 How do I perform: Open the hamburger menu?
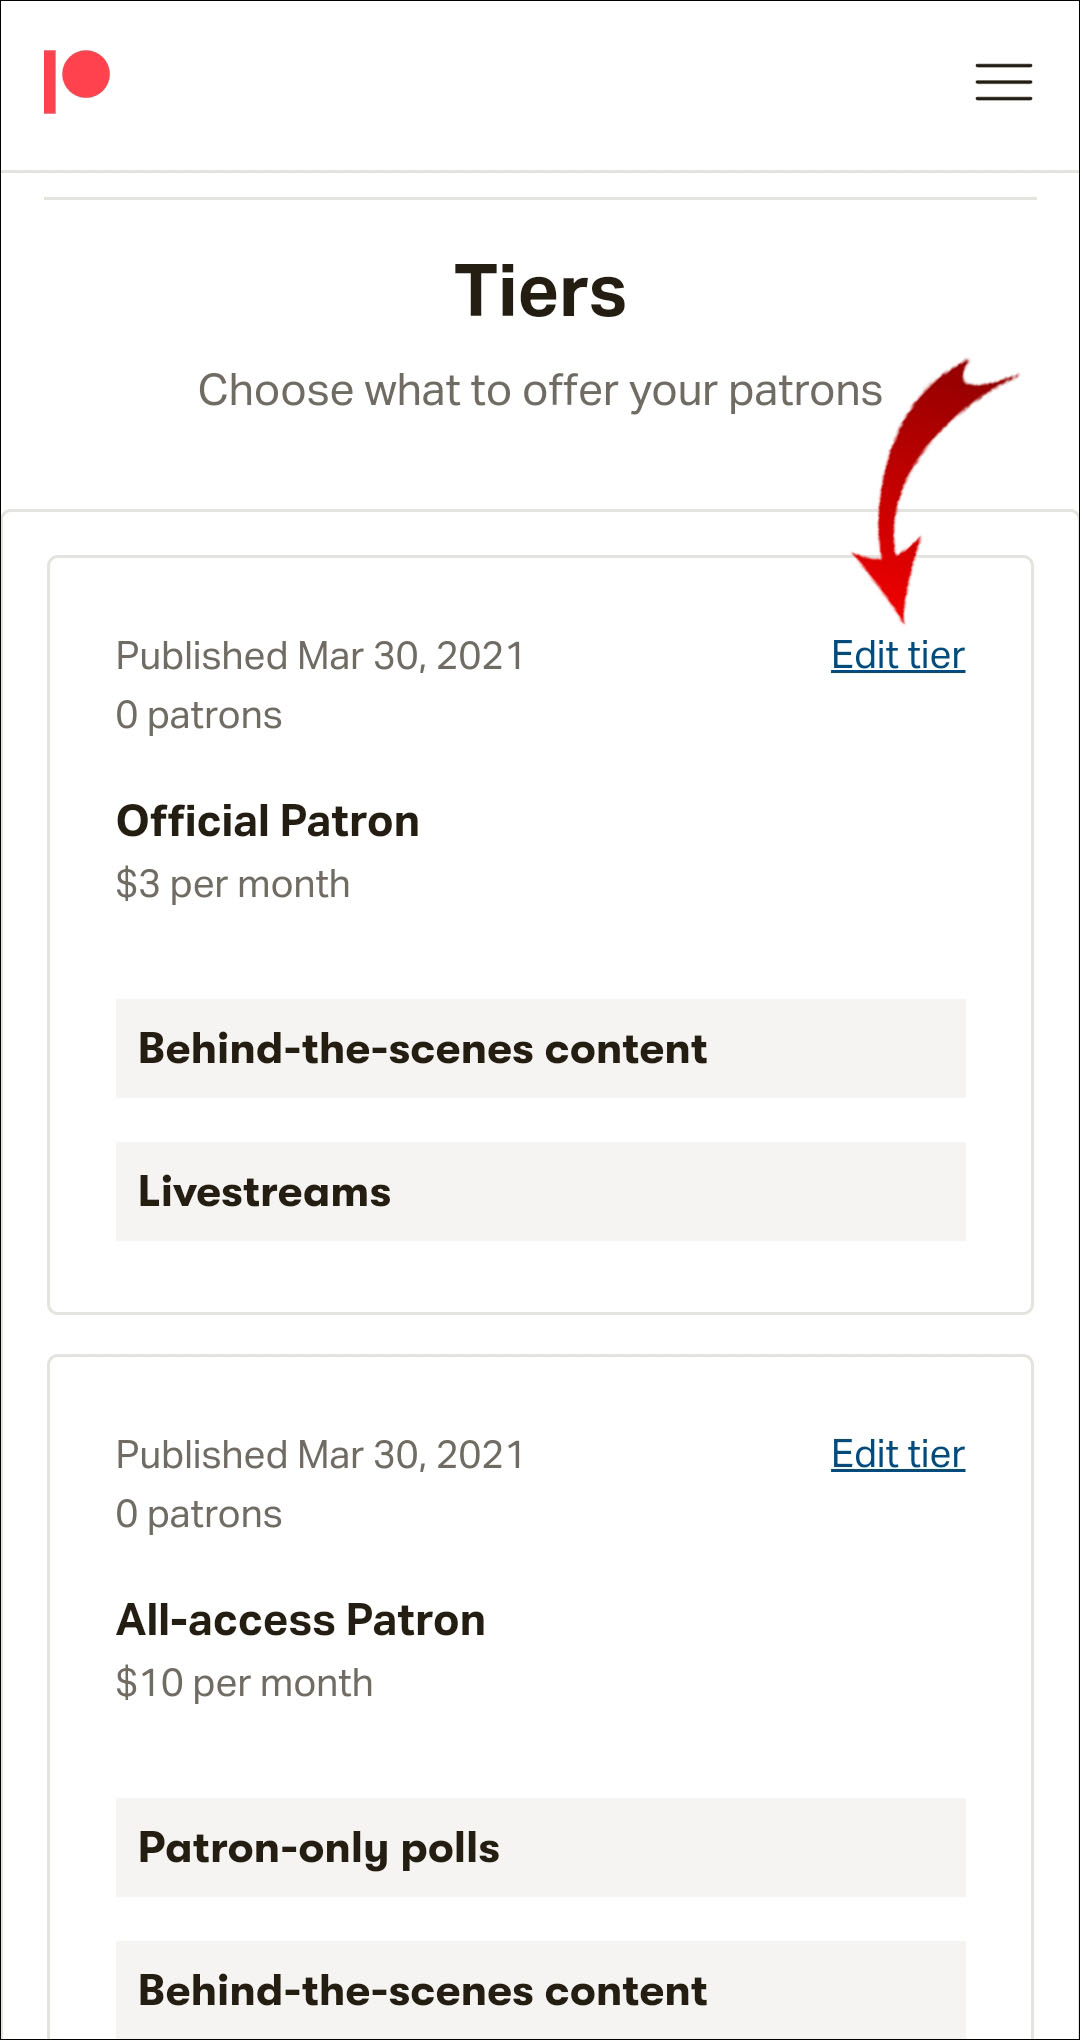[1003, 82]
